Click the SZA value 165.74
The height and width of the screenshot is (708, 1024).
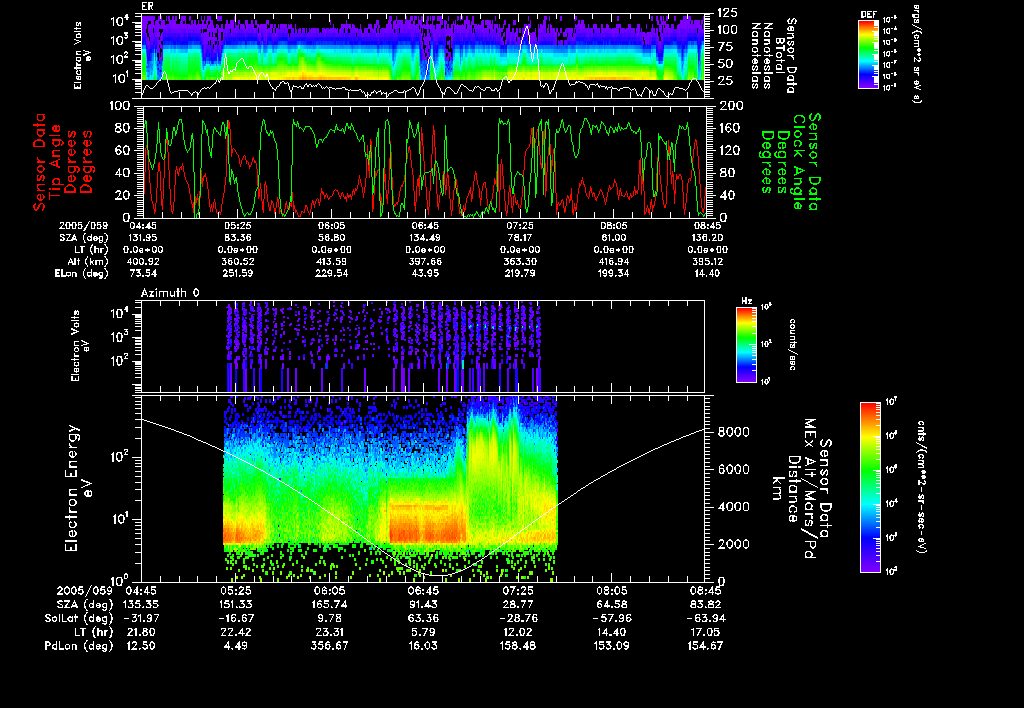point(330,605)
